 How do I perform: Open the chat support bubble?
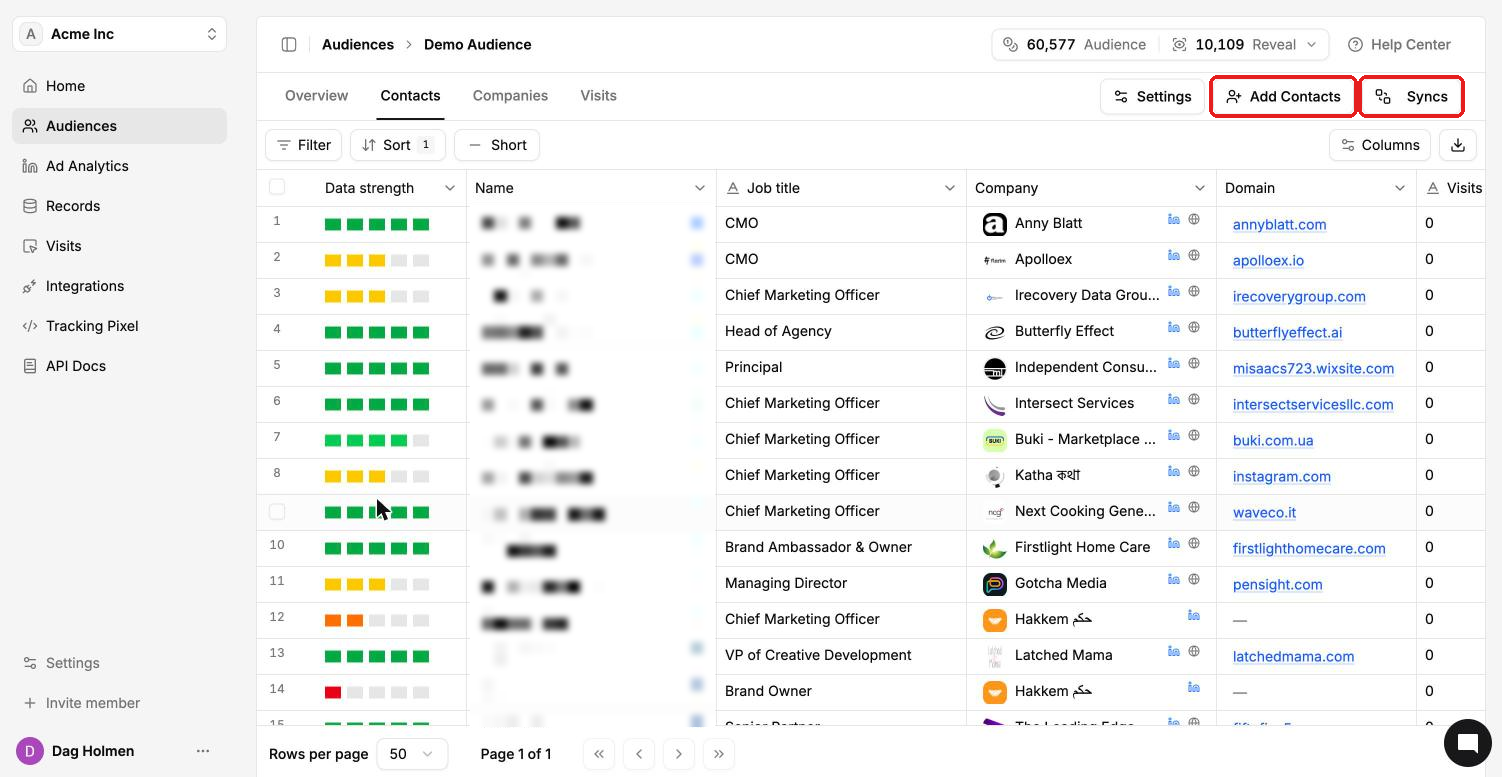1468,743
